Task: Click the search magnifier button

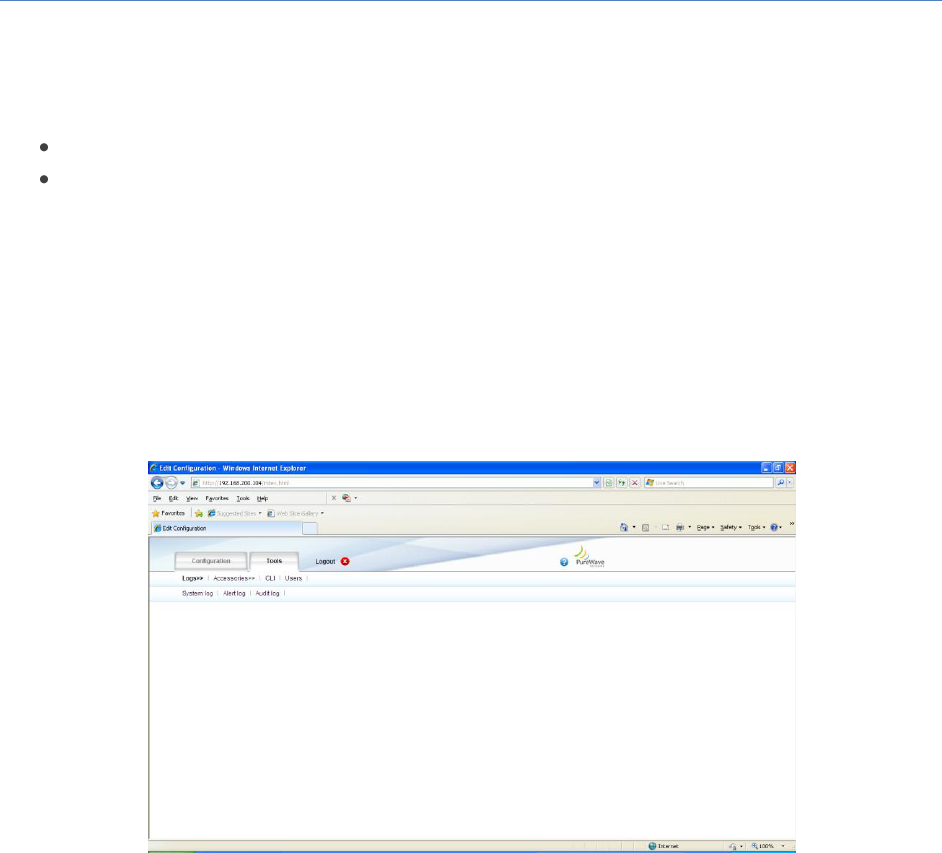Action: tap(780, 483)
